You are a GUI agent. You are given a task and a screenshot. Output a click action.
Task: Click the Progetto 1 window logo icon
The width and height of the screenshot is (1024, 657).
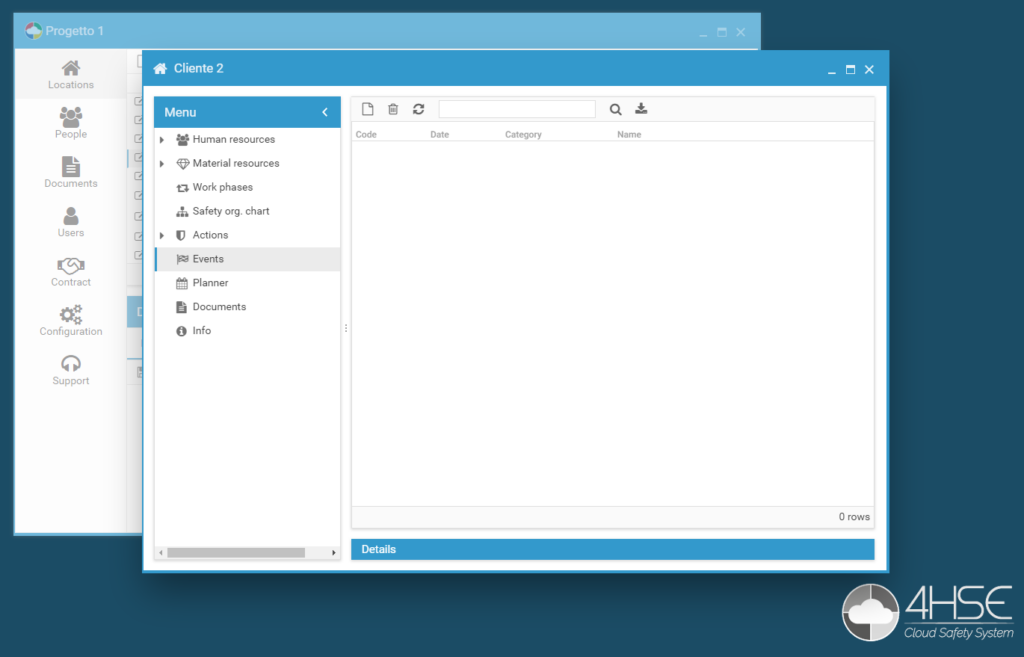coord(33,31)
